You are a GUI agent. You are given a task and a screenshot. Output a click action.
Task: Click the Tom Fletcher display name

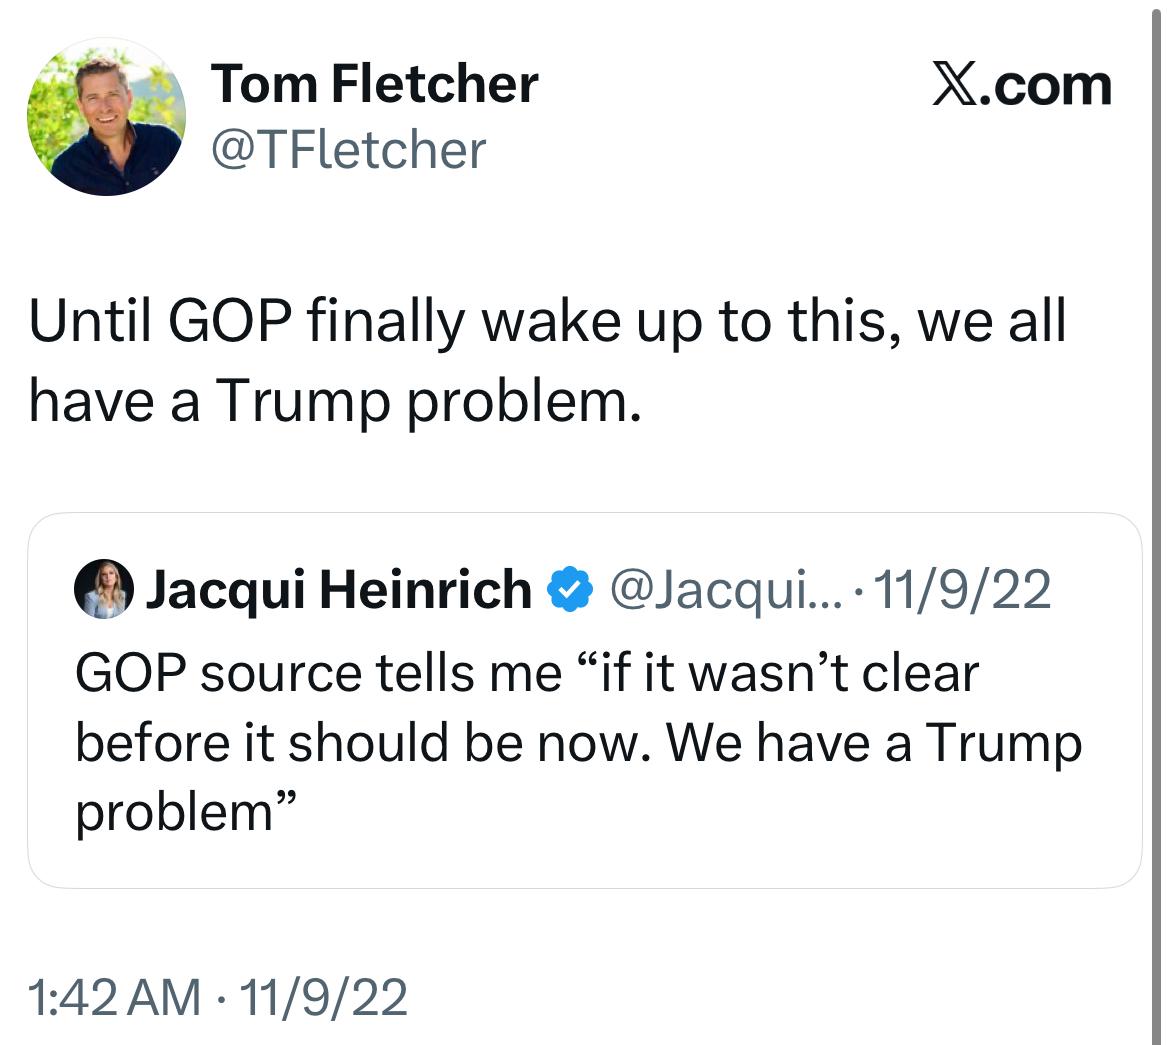[374, 83]
